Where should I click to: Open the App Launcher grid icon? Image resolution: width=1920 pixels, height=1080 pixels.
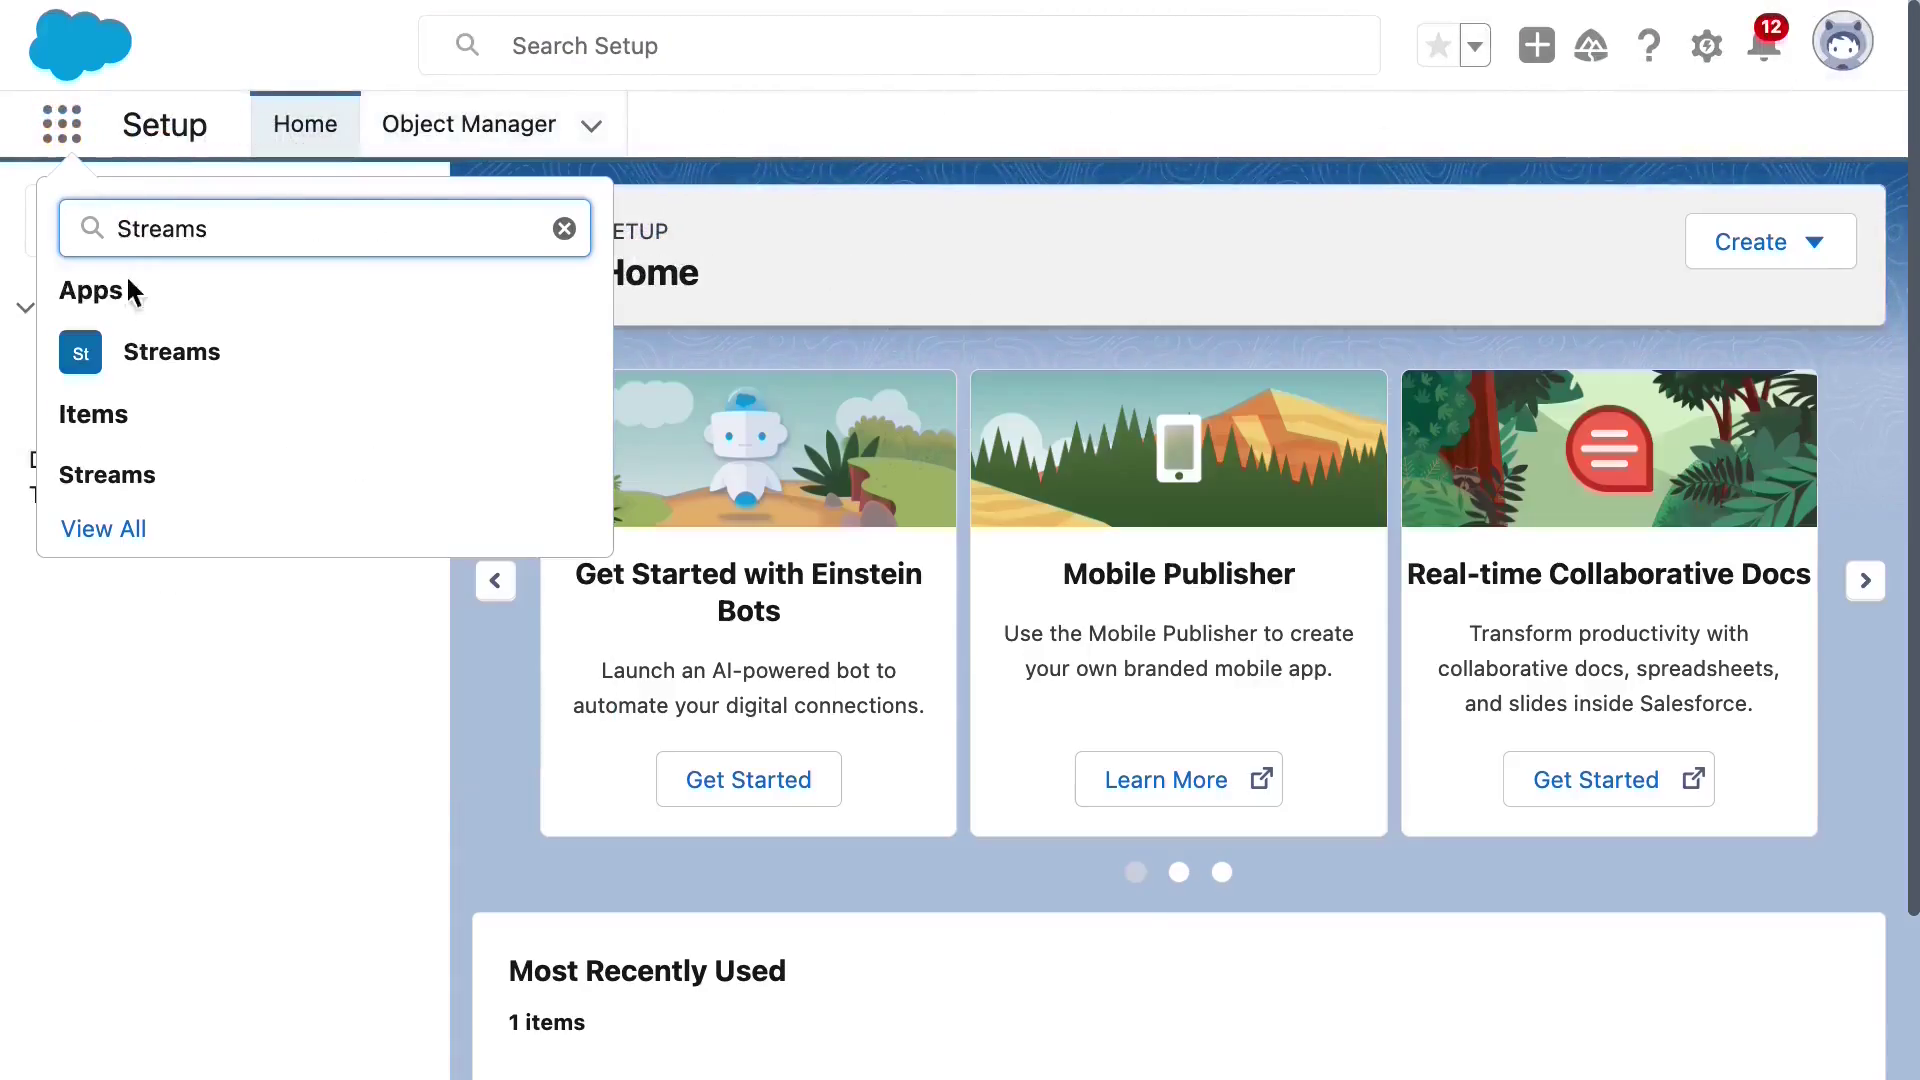pos(62,124)
